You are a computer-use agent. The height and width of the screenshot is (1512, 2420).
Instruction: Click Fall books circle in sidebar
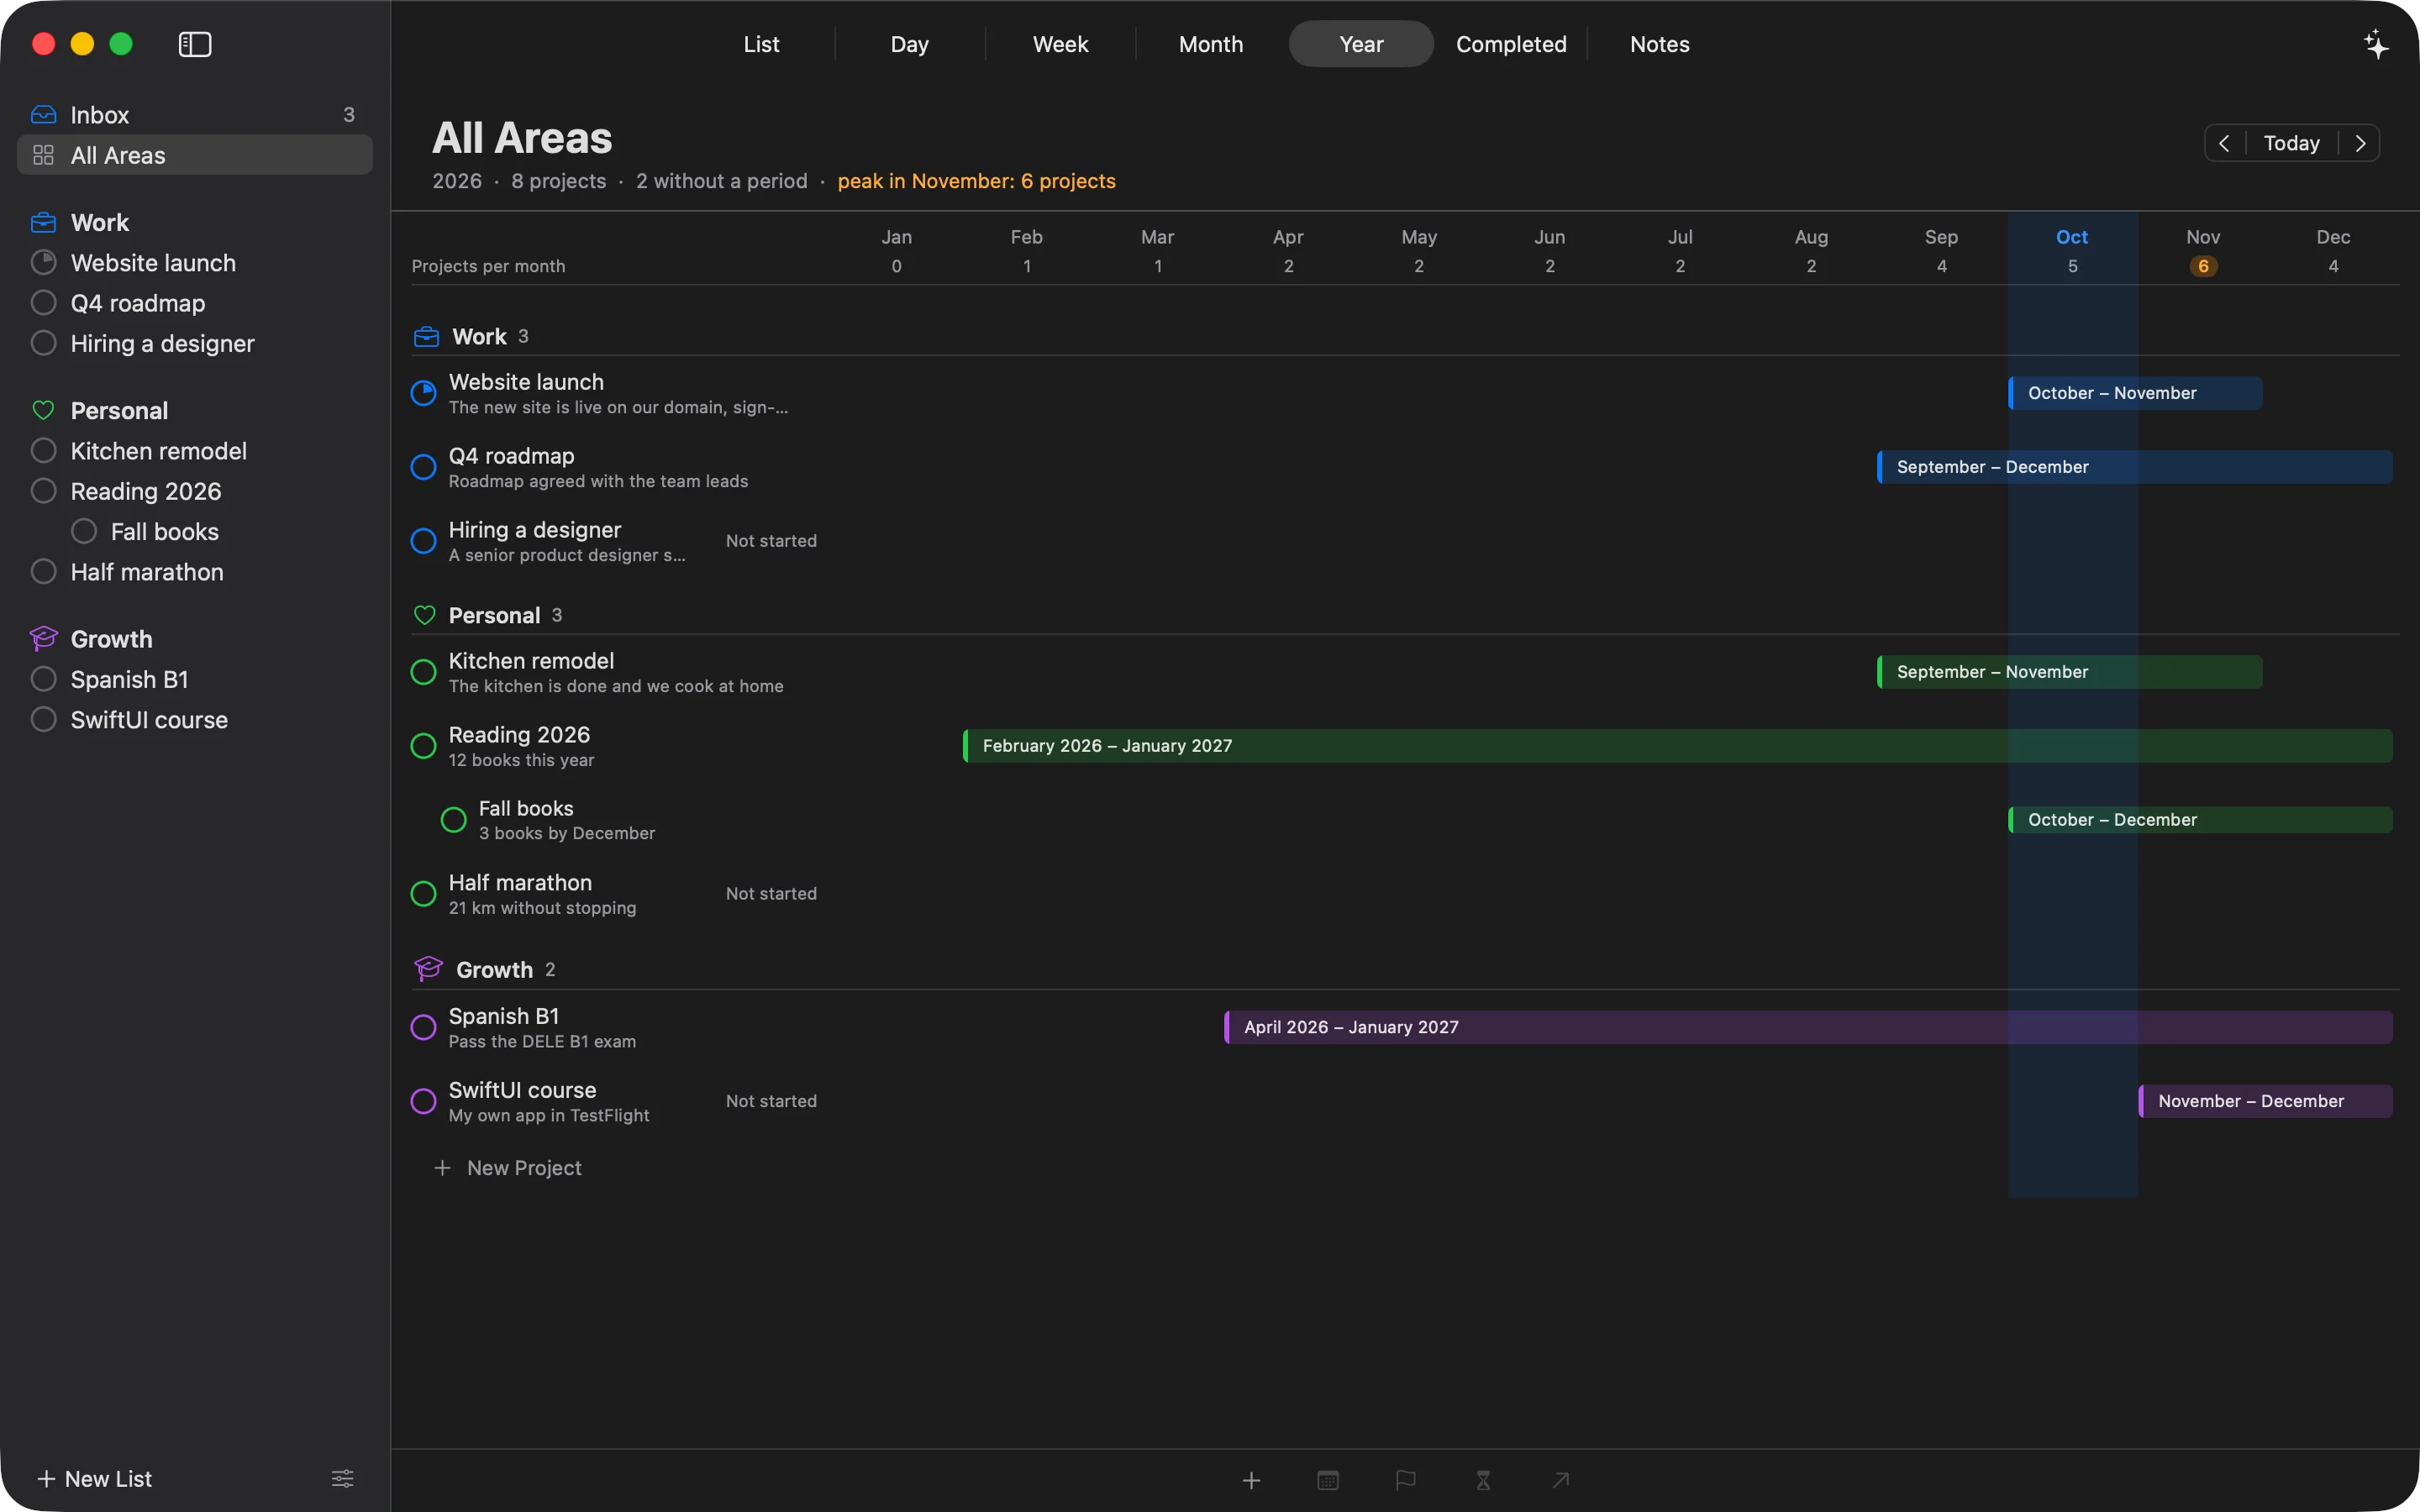(84, 531)
